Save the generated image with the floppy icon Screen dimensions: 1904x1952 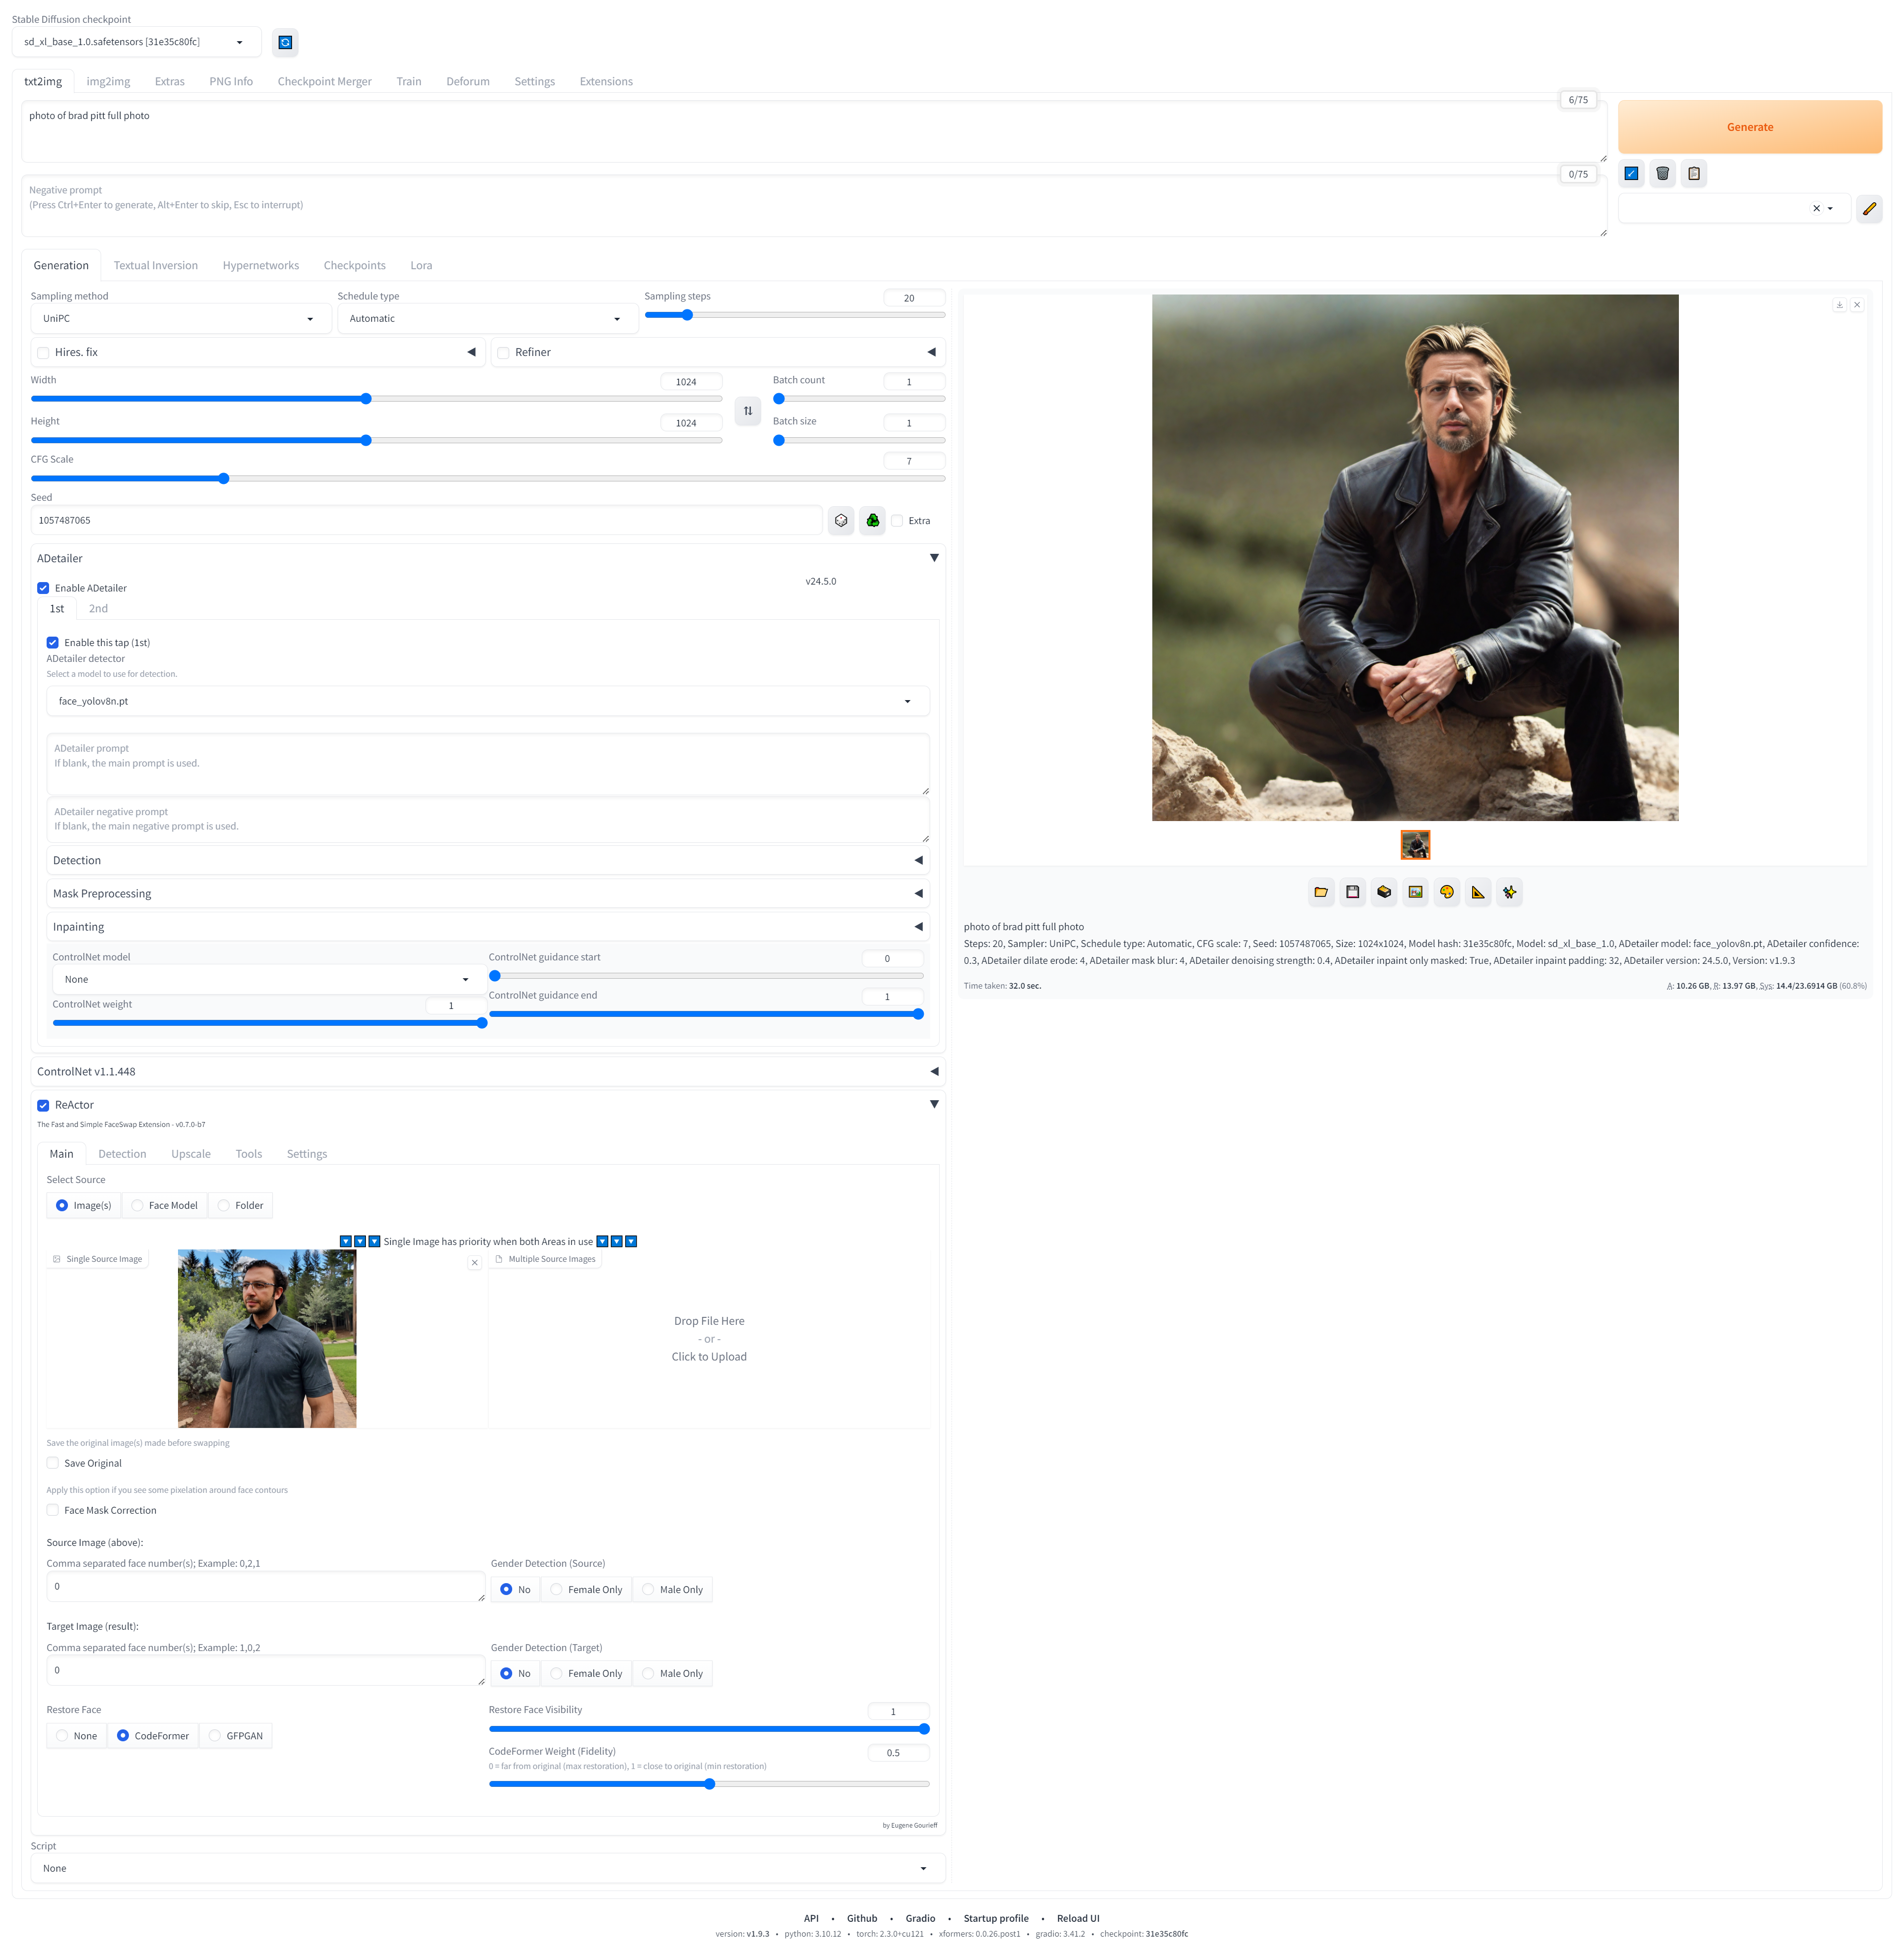(1352, 892)
